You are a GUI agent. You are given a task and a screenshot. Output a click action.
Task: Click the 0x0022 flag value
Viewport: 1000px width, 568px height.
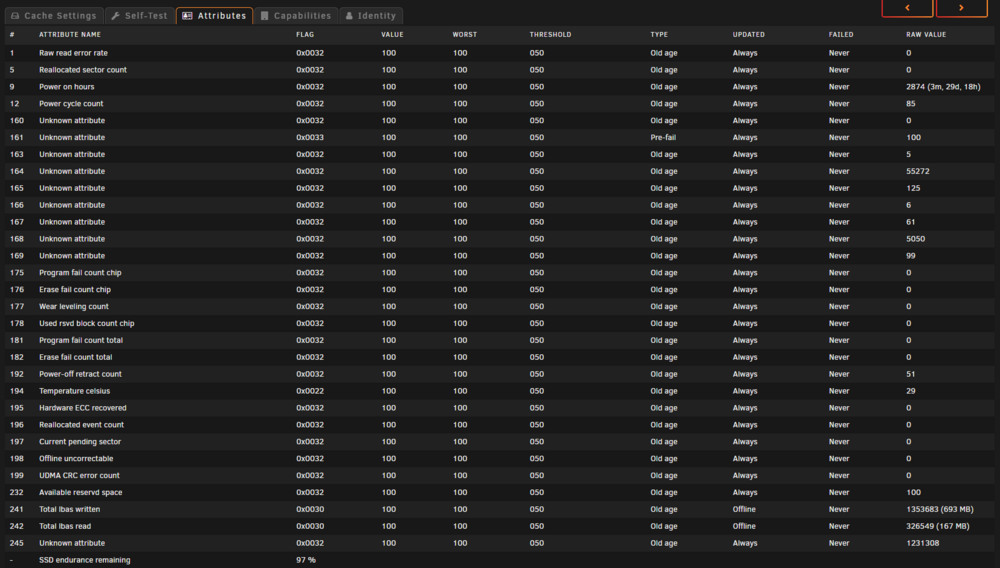coord(310,391)
